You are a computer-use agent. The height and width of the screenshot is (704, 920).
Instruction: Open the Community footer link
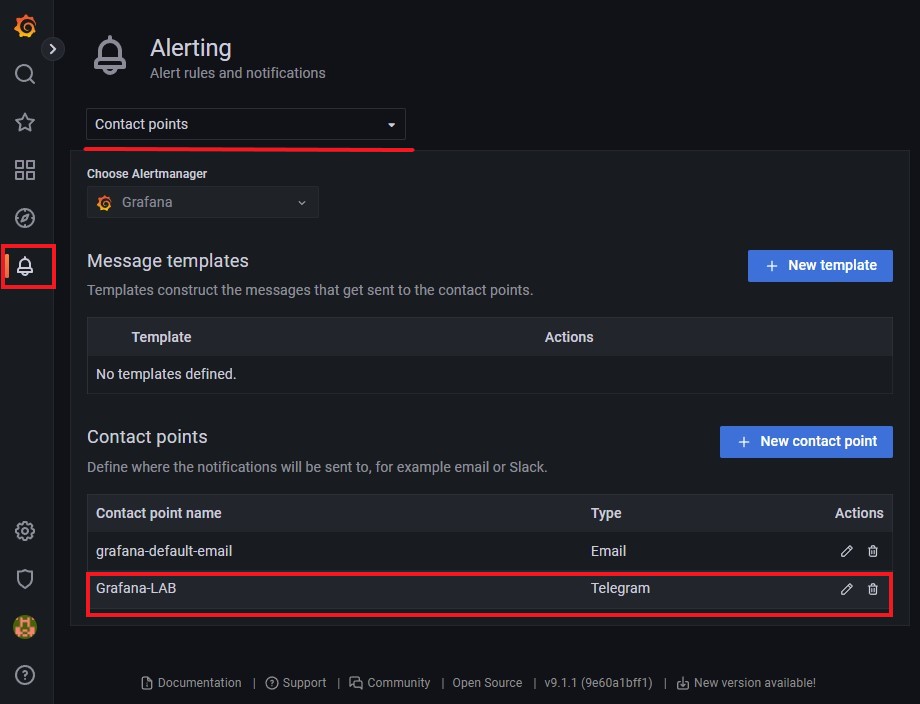(x=390, y=683)
